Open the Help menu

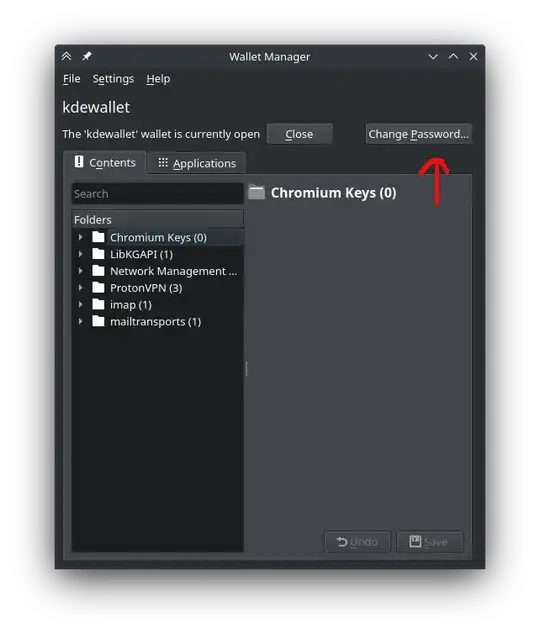pos(158,79)
